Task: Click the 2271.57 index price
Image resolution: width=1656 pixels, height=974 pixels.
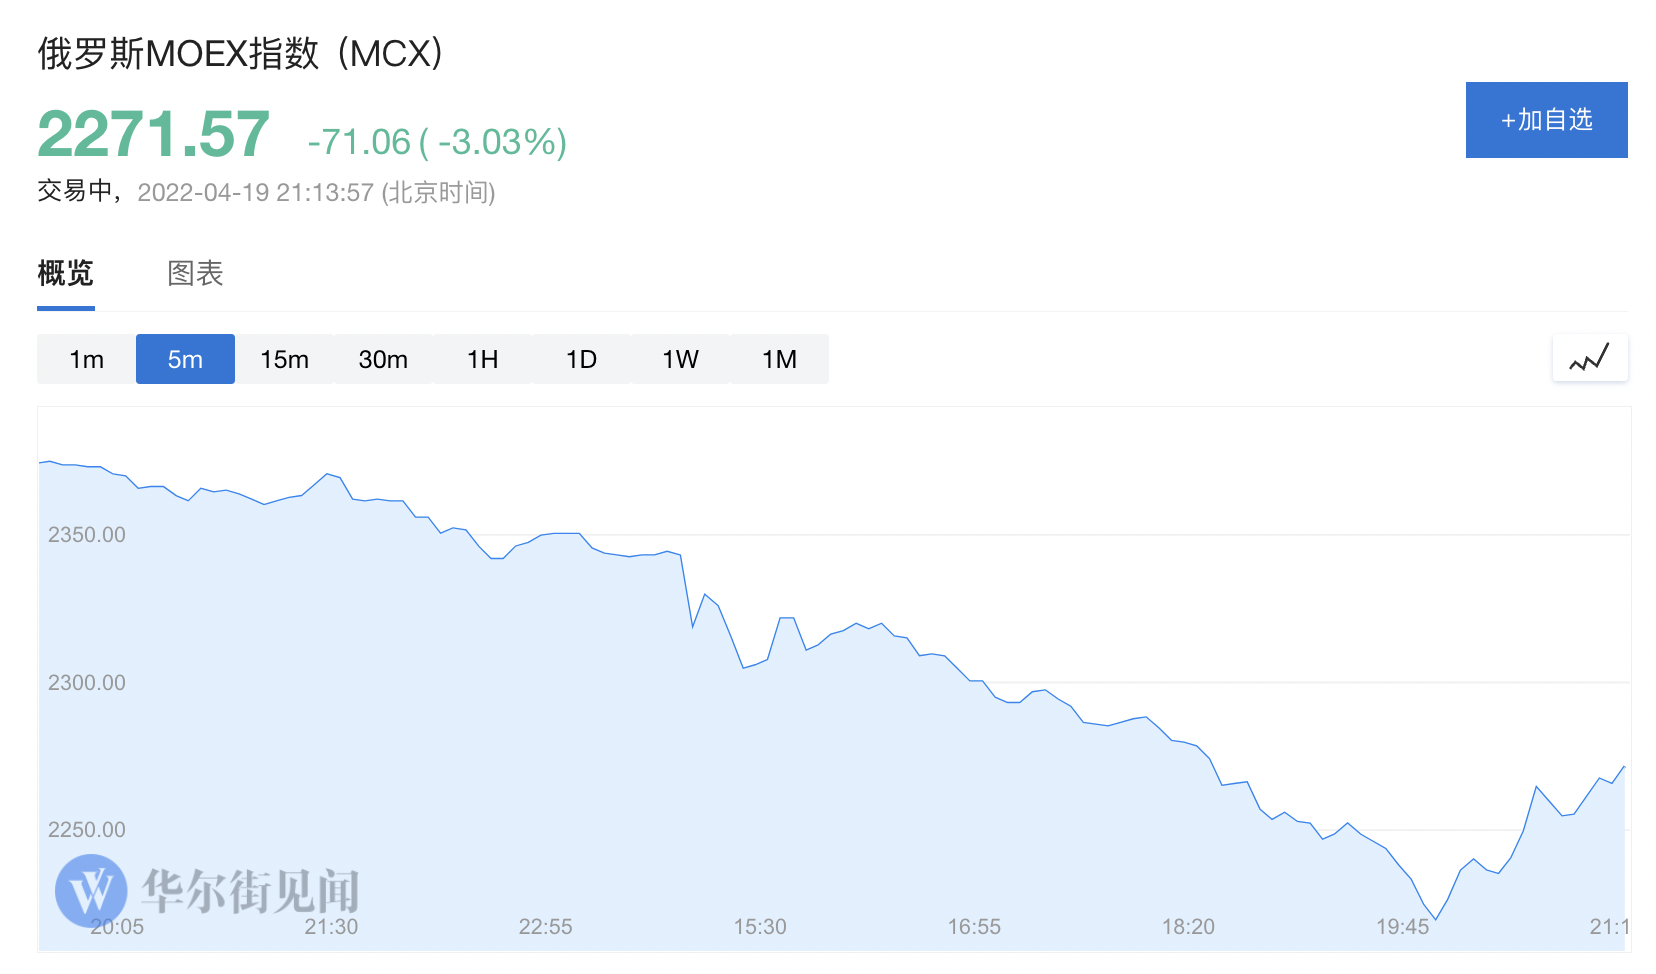Action: (x=153, y=134)
